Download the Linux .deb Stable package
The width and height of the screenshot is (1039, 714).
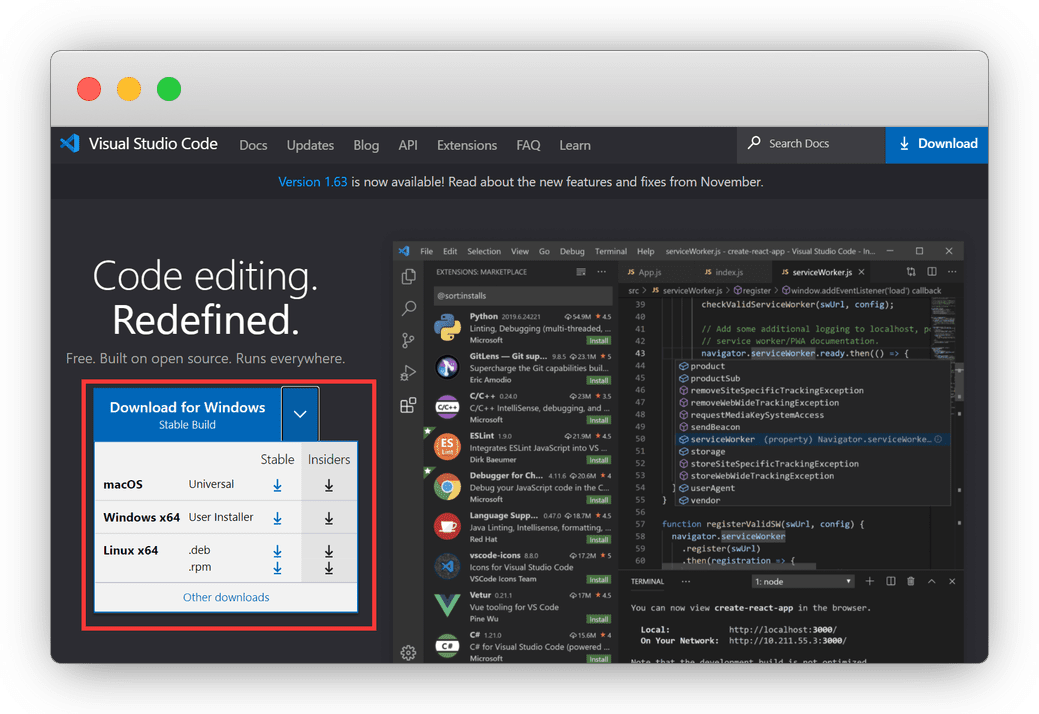click(278, 550)
